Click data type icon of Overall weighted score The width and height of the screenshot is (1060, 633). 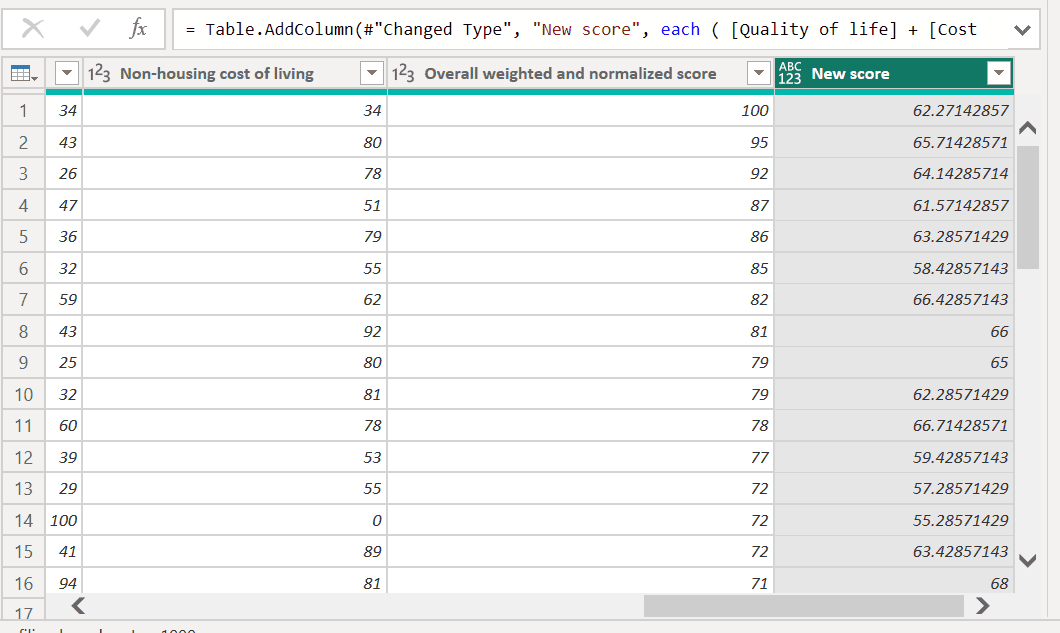click(403, 74)
